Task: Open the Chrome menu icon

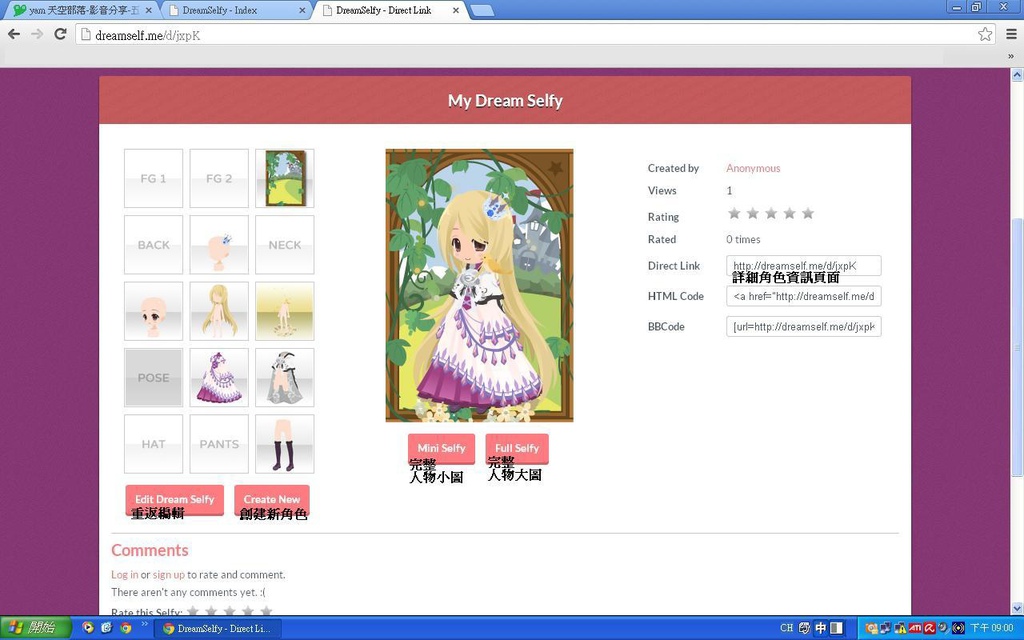Action: click(x=1011, y=34)
